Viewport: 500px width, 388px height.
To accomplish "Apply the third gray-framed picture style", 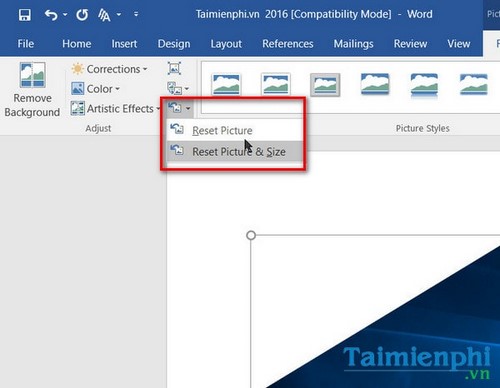I will coord(325,85).
